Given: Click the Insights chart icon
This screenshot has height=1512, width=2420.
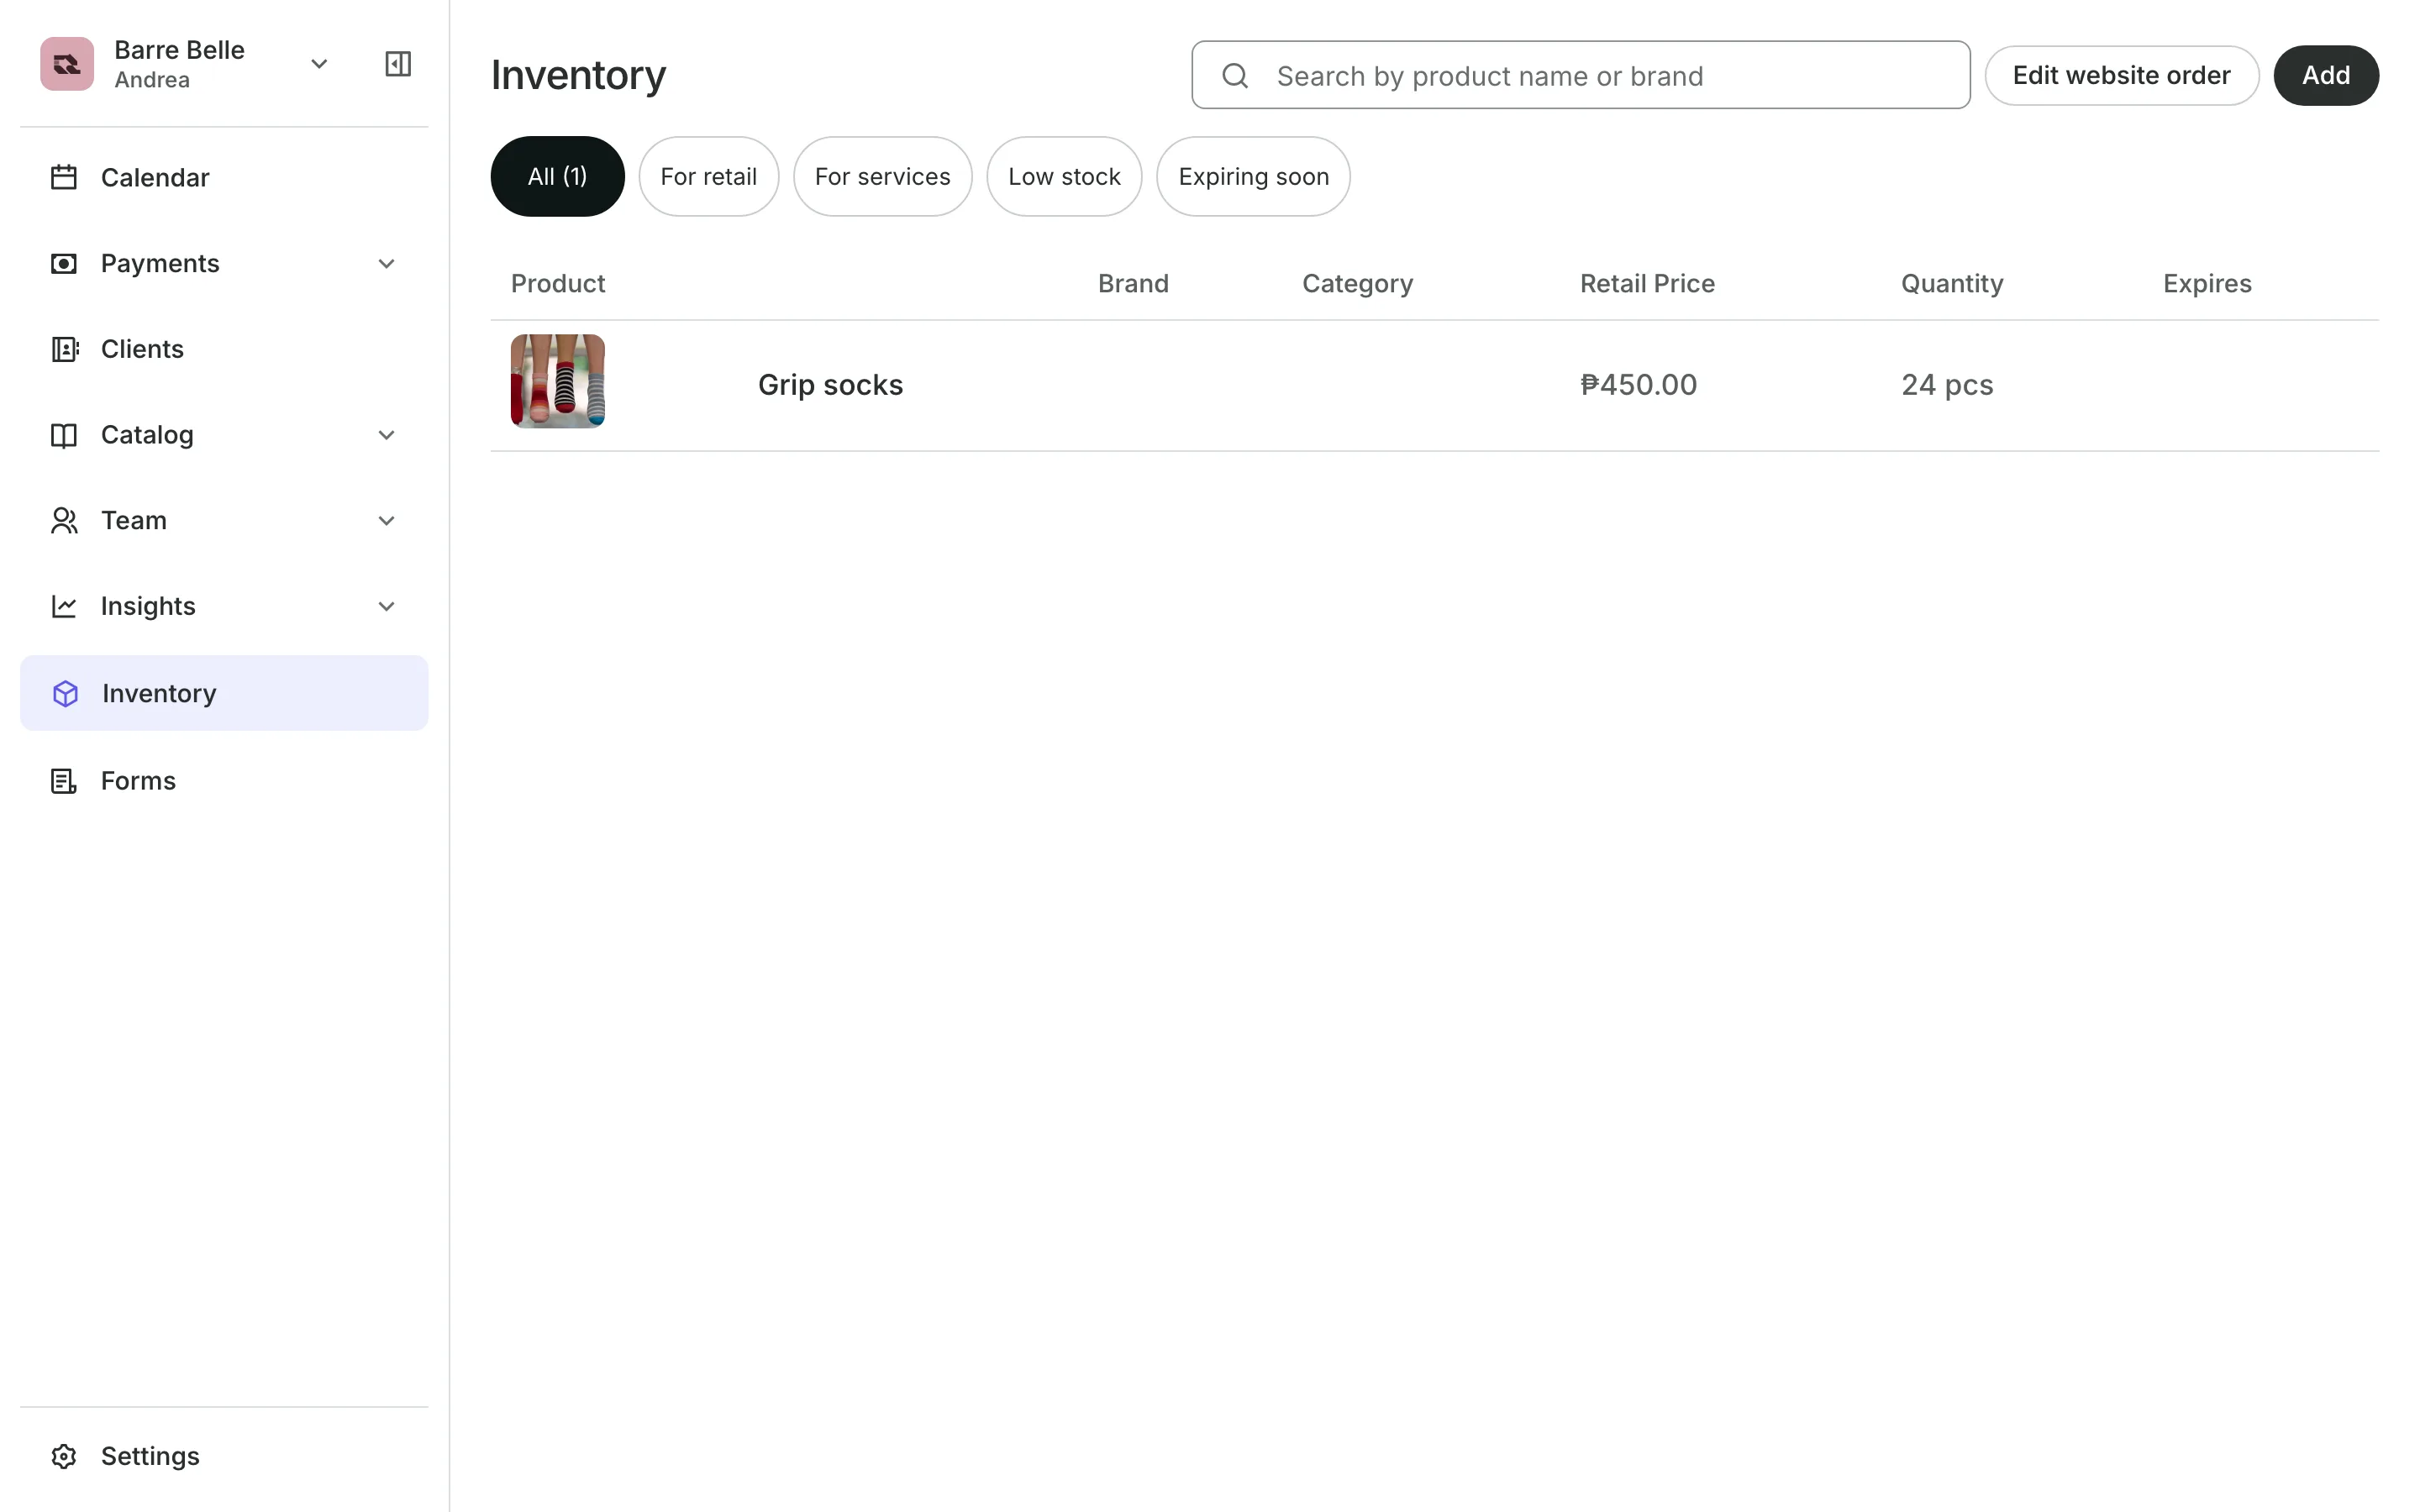Looking at the screenshot, I should click(64, 607).
